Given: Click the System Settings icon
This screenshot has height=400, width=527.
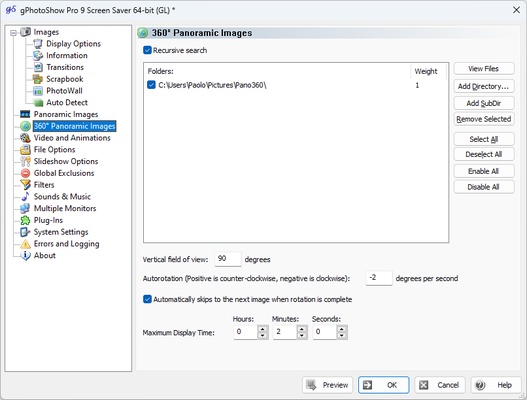Looking at the screenshot, I should (x=25, y=232).
